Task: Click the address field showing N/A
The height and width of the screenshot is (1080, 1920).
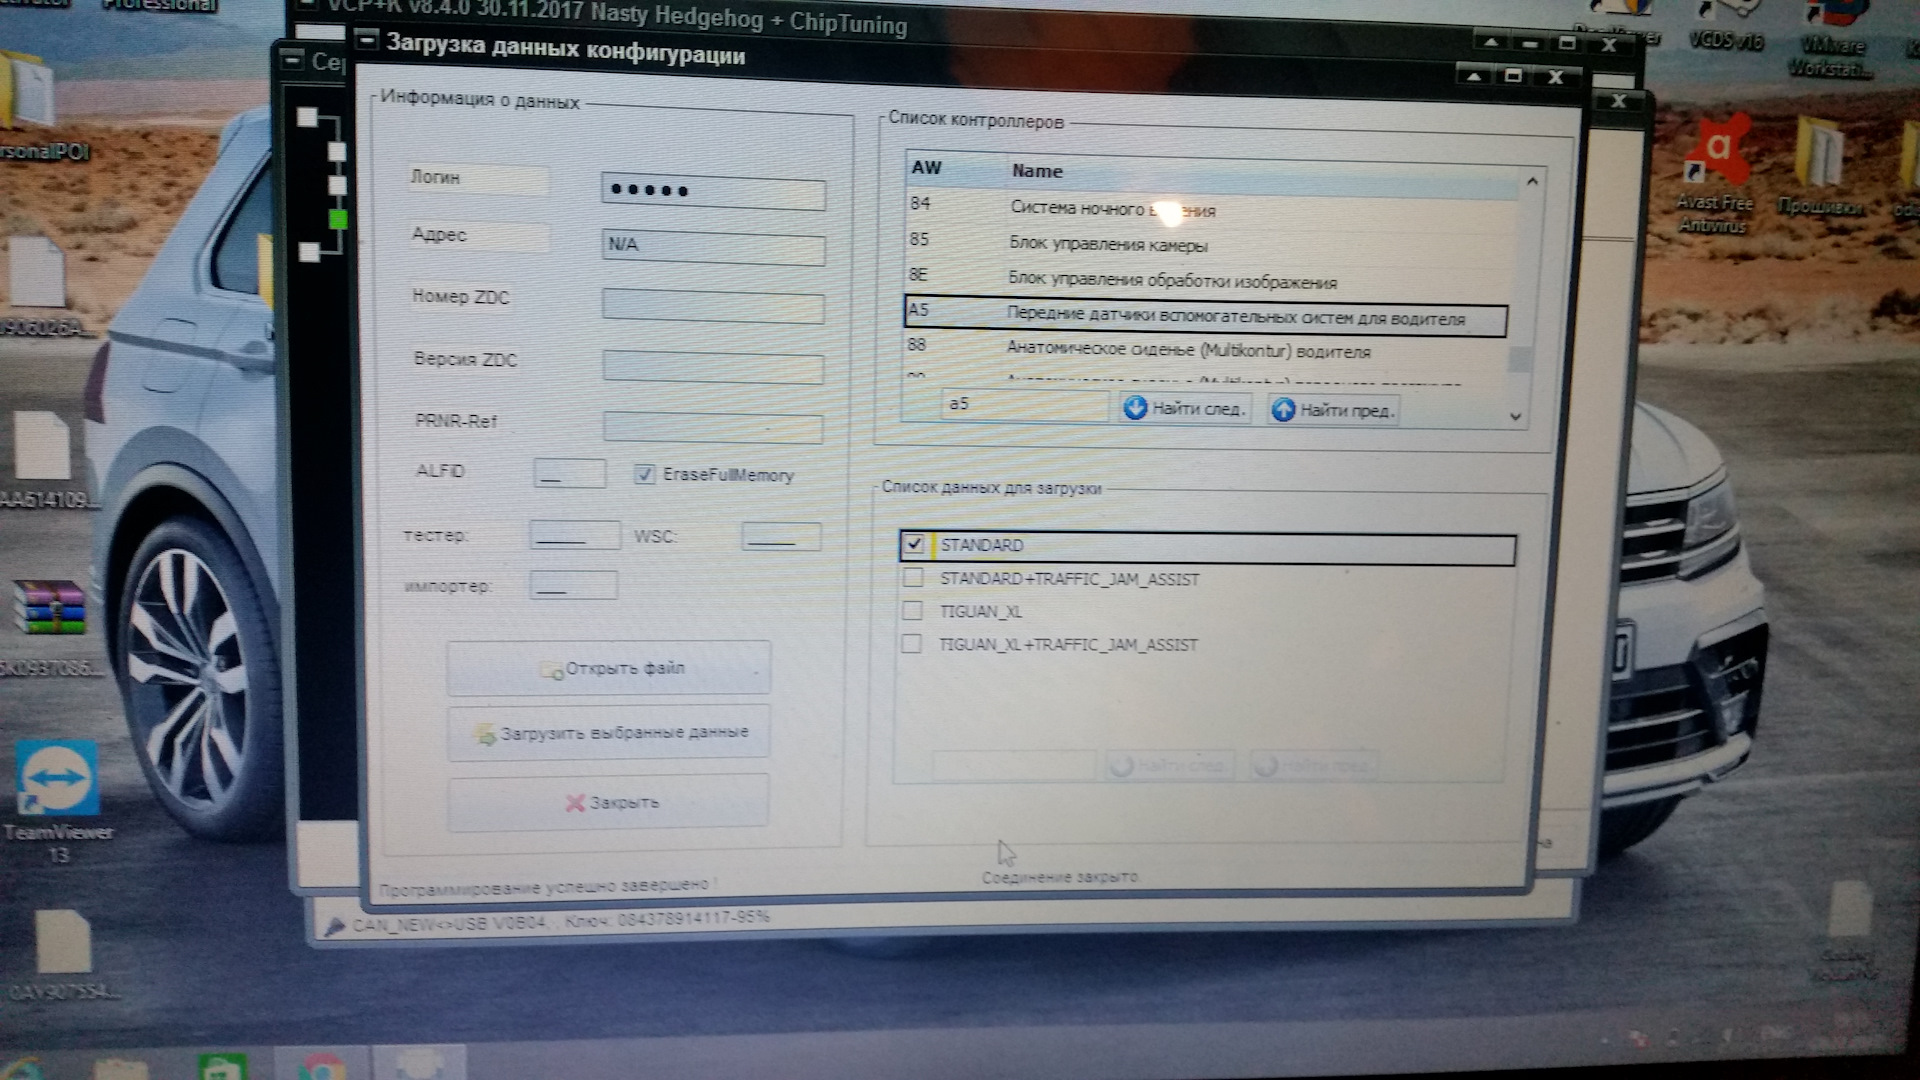Action: [x=713, y=246]
